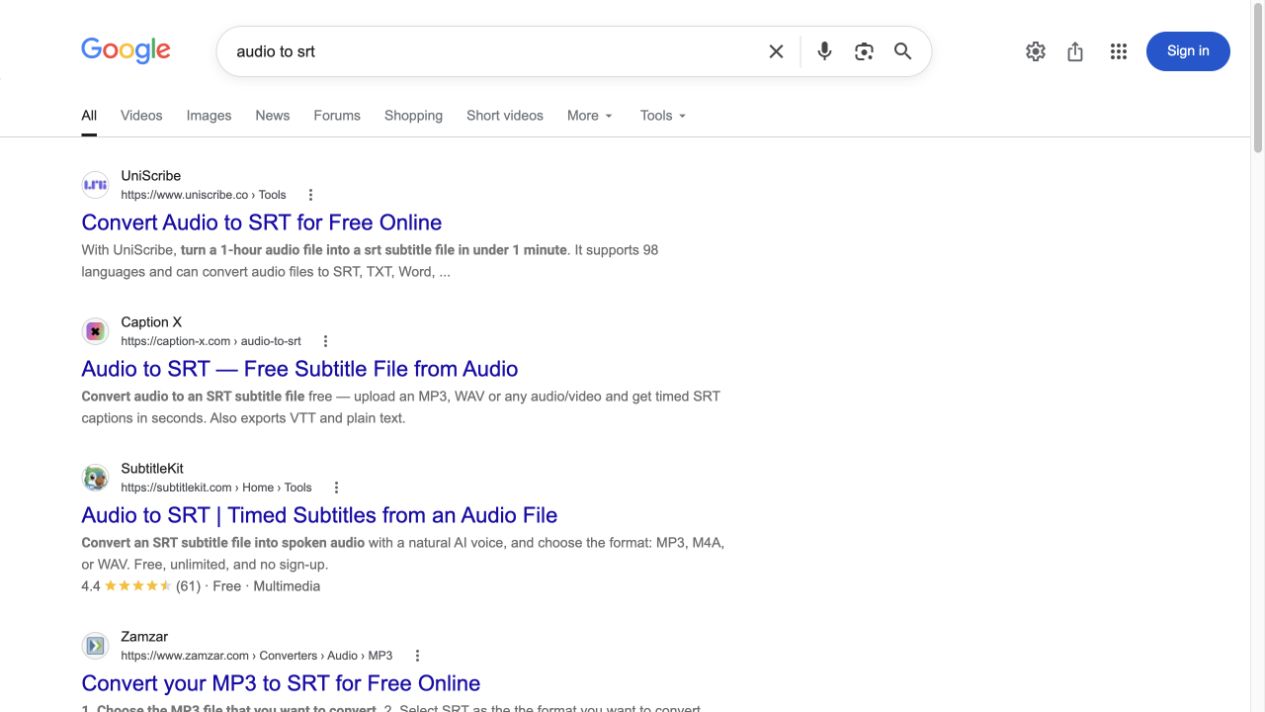Image resolution: width=1265 pixels, height=712 pixels.
Task: Open the three-dot menu for the Caption X result
Action: [x=325, y=341]
